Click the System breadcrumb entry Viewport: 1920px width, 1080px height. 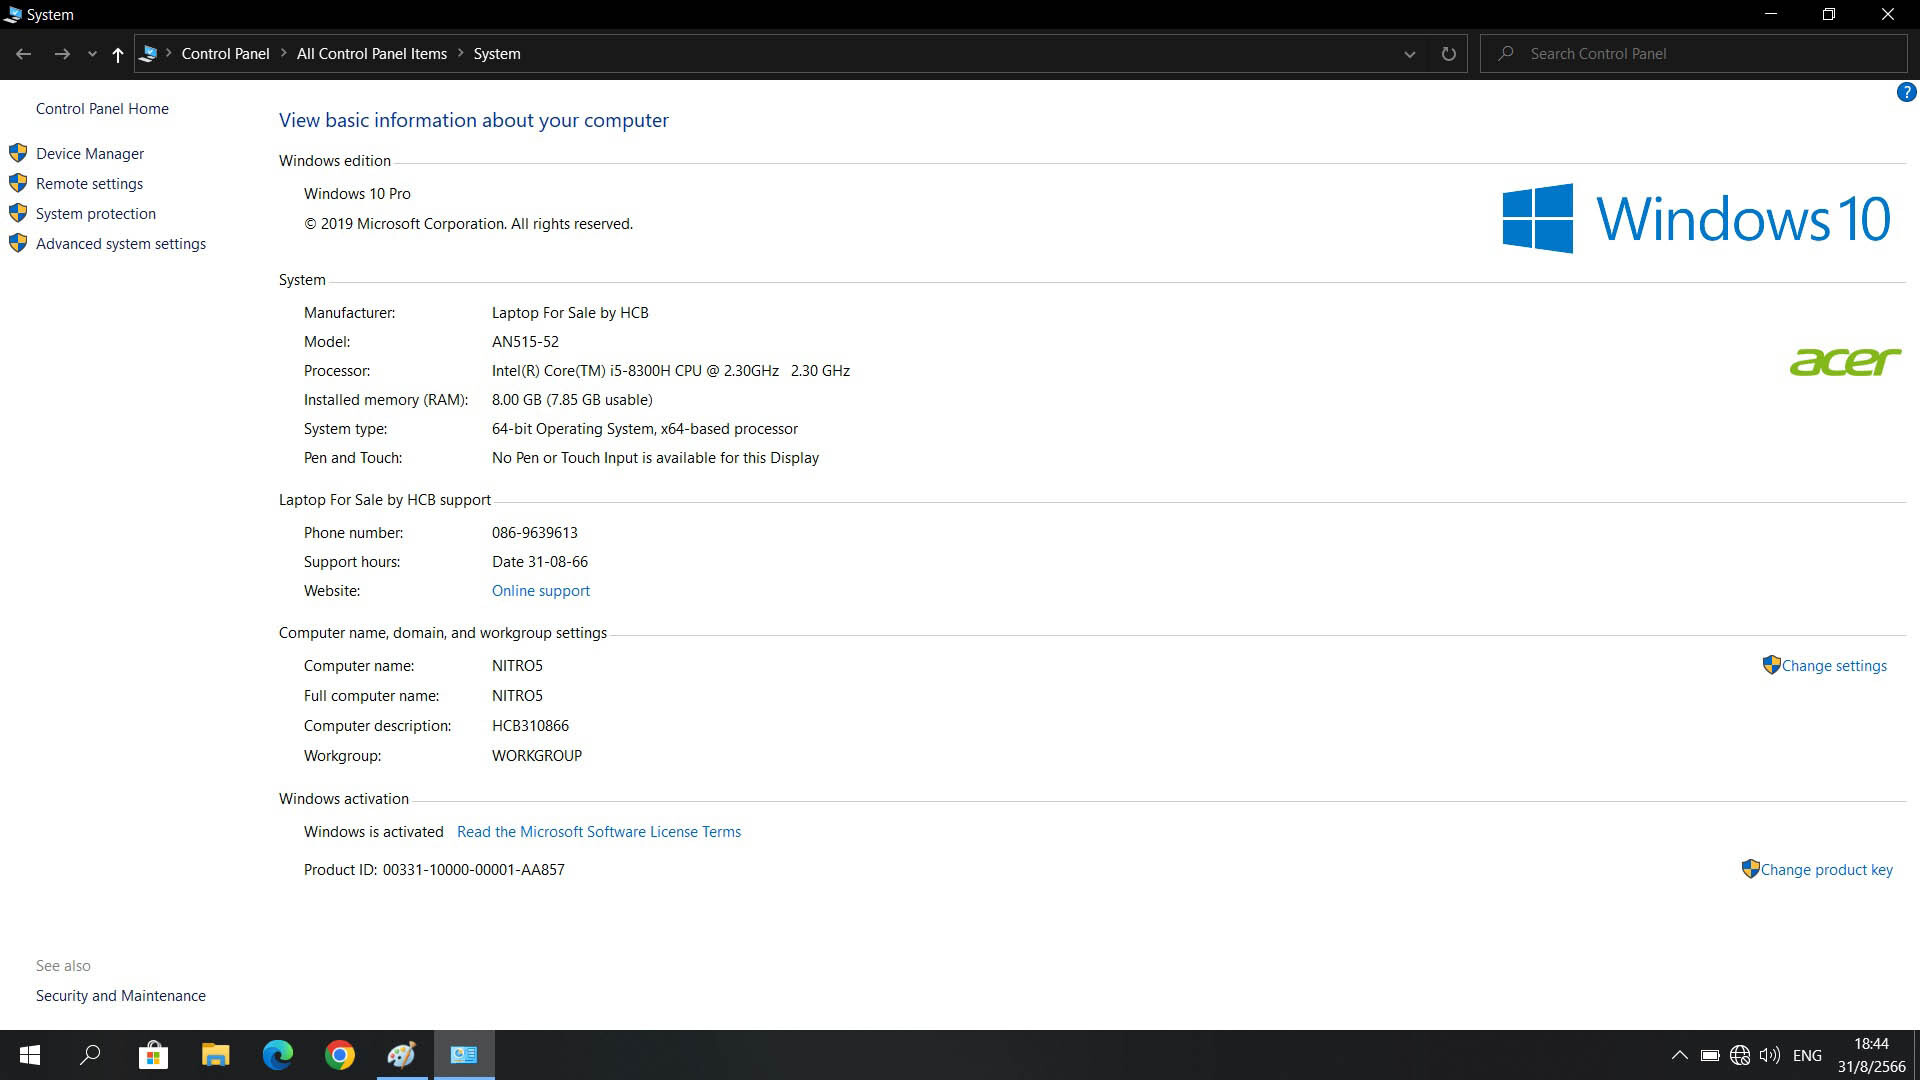(497, 54)
